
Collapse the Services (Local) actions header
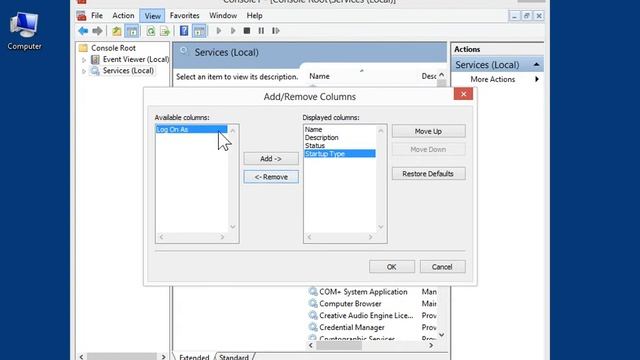[x=536, y=64]
